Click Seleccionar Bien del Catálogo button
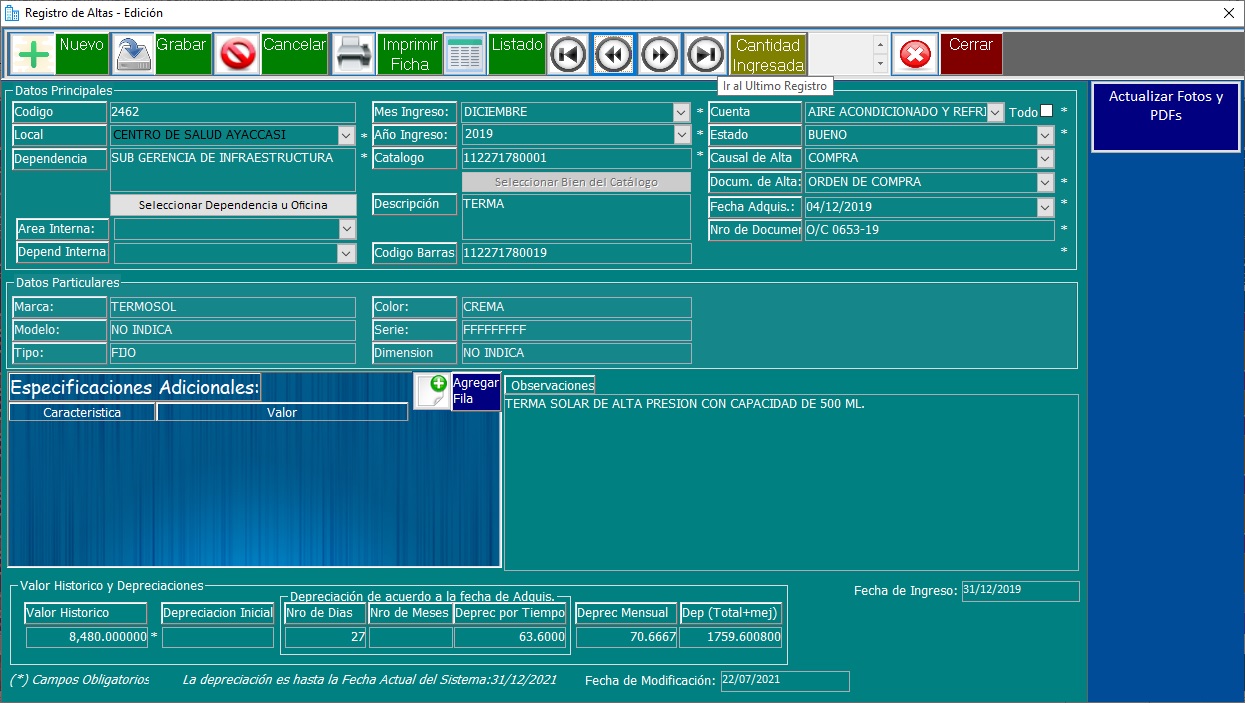Screen dimensions: 1245x703 click(576, 182)
